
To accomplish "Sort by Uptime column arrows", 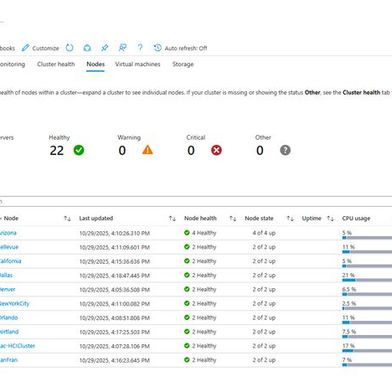I will pyautogui.click(x=330, y=219).
